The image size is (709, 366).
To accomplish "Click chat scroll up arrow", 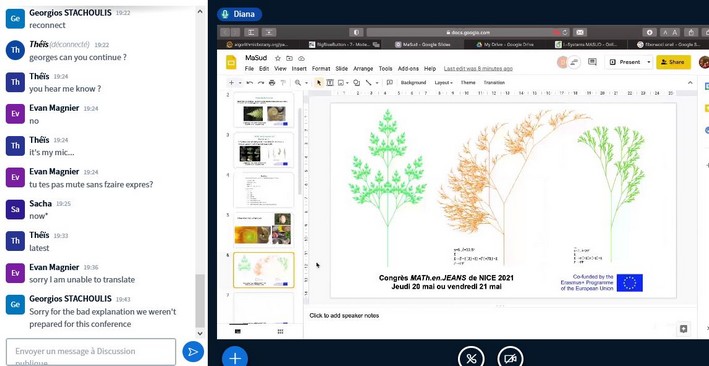I will (200, 12).
